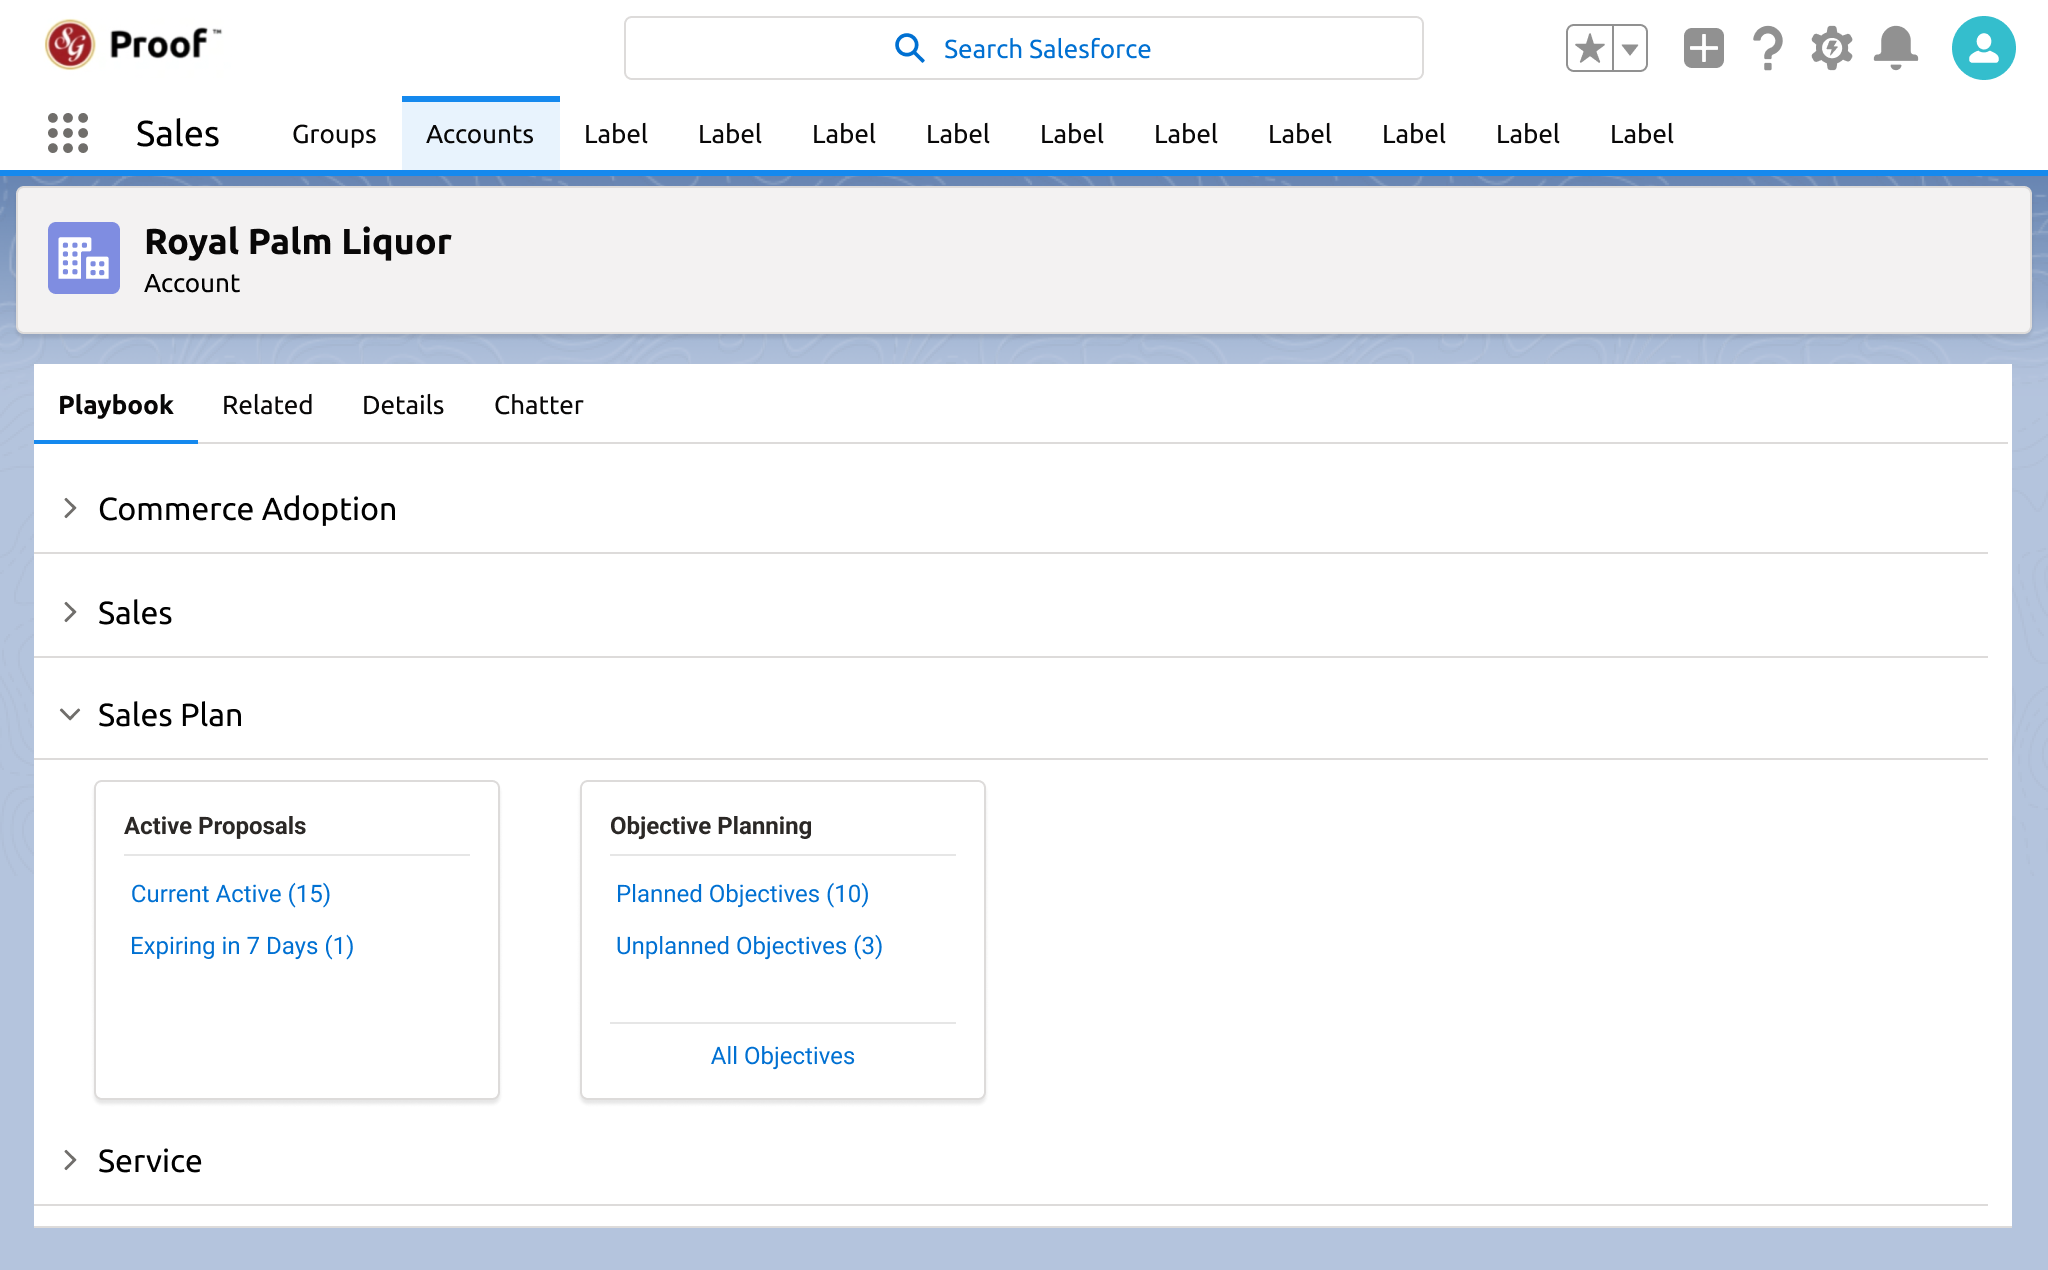The height and width of the screenshot is (1270, 2048).
Task: Click the global actions plus icon
Action: [x=1703, y=48]
